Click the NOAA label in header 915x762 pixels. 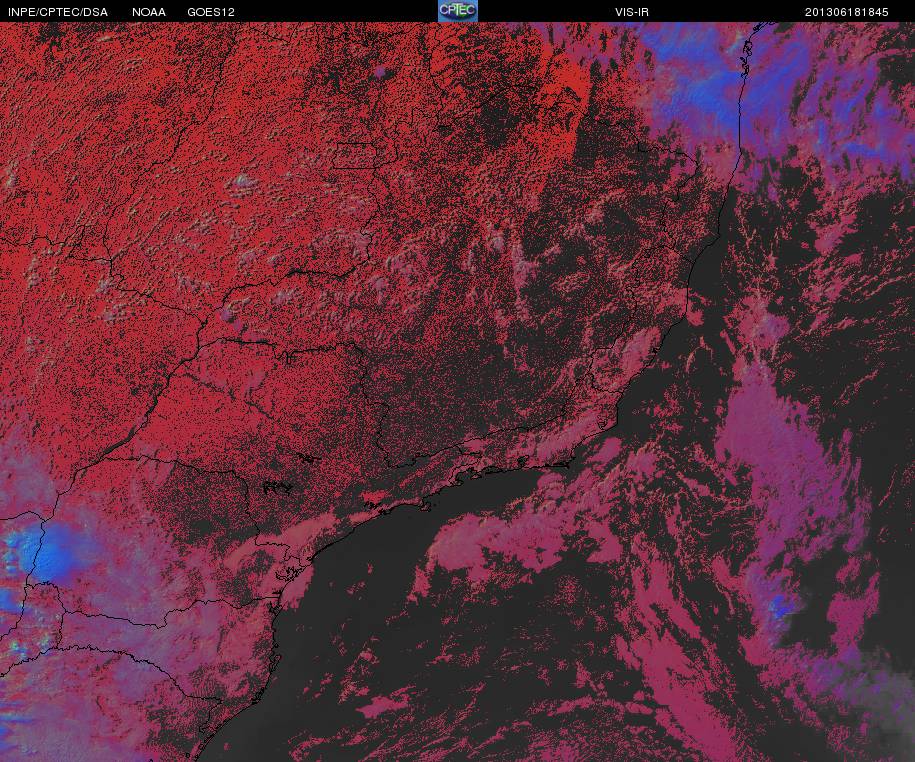click(x=149, y=12)
